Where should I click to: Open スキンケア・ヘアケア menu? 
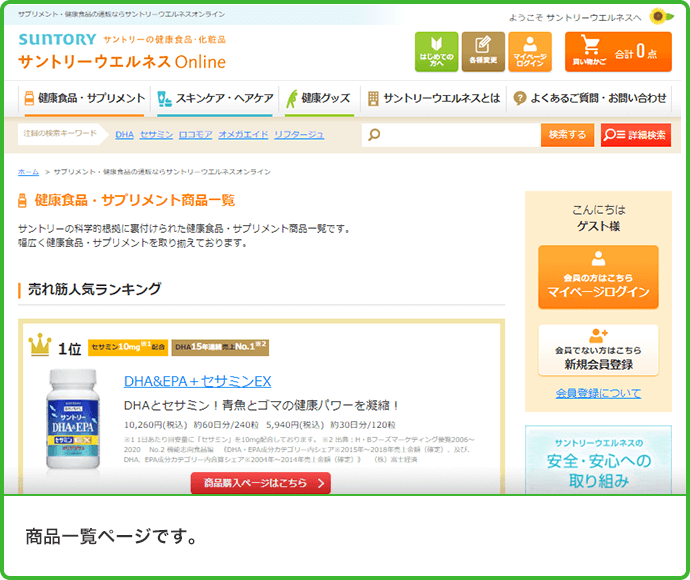[x=215, y=98]
